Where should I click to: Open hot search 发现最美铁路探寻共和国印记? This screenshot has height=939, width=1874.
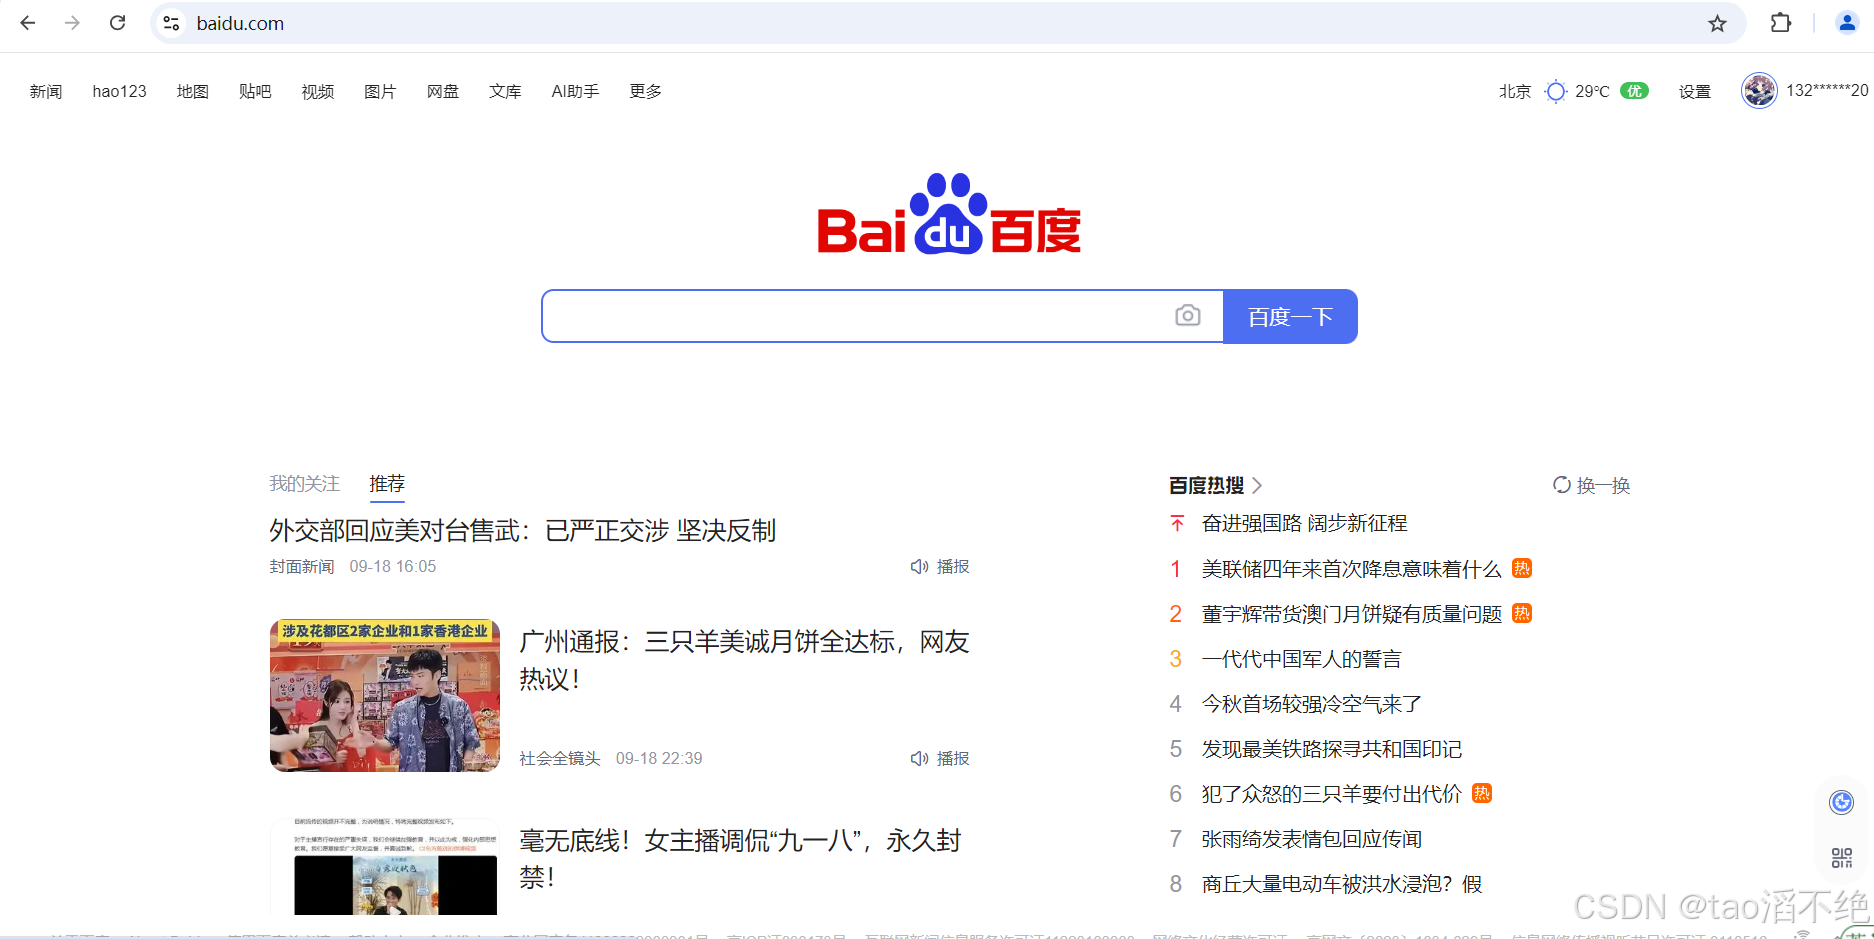[x=1331, y=748]
